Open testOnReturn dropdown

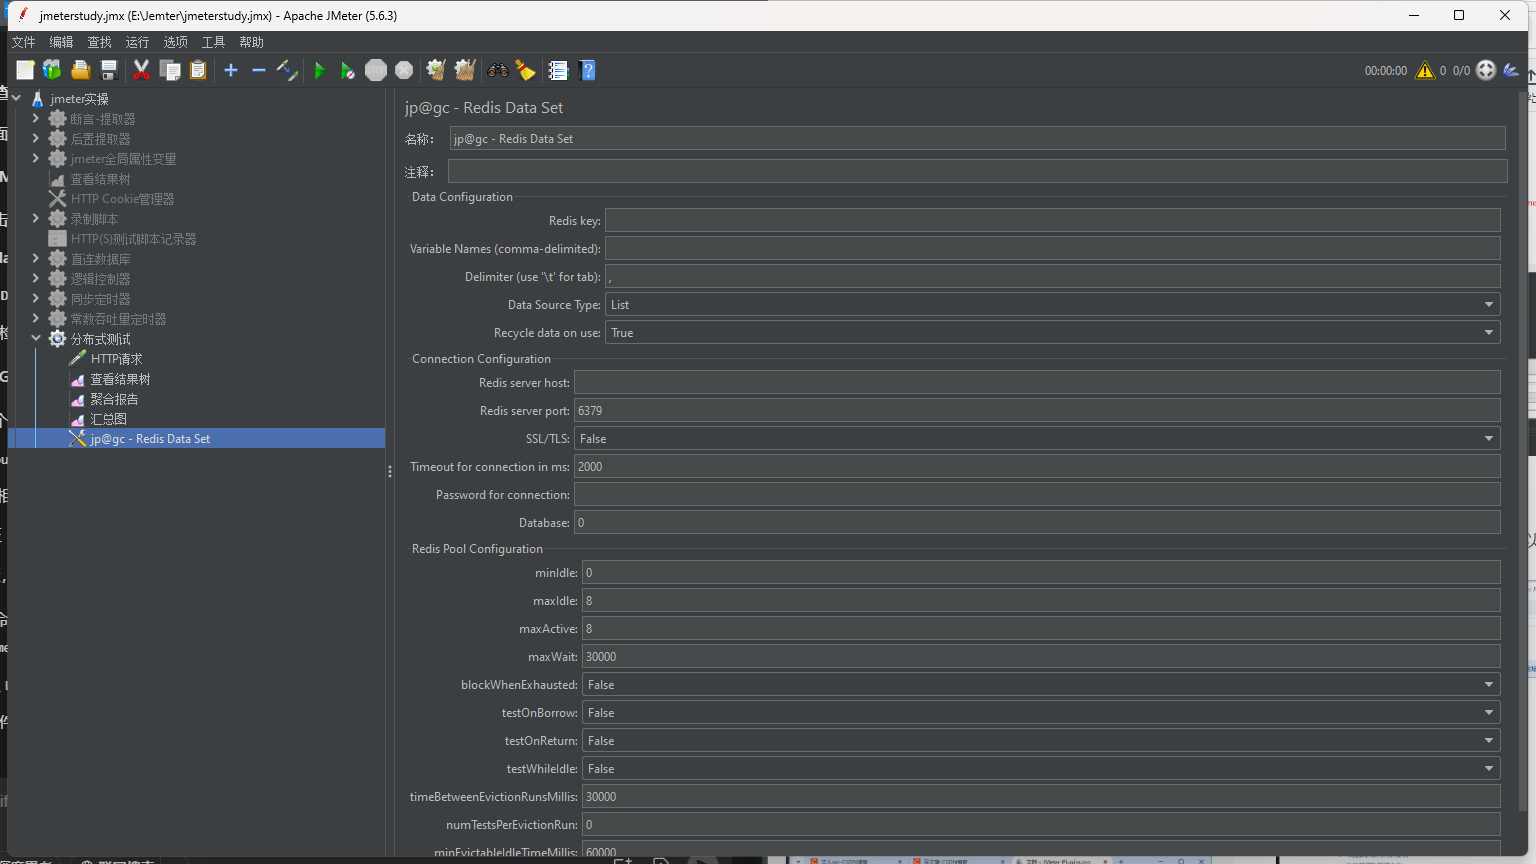click(x=1041, y=741)
